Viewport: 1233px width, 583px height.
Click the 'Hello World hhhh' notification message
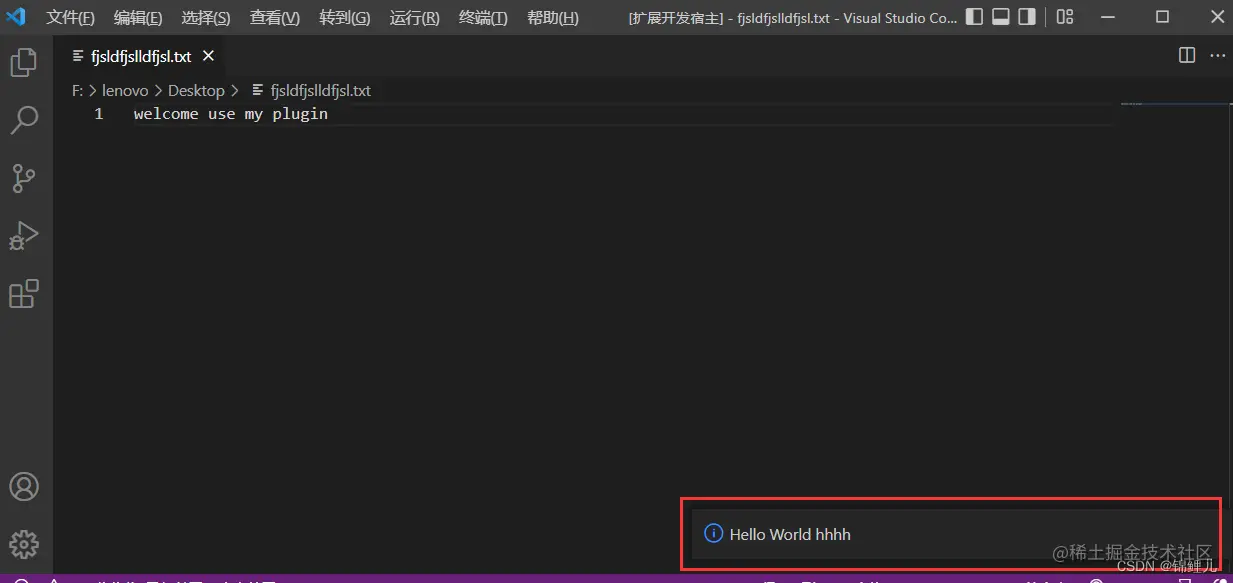click(790, 534)
